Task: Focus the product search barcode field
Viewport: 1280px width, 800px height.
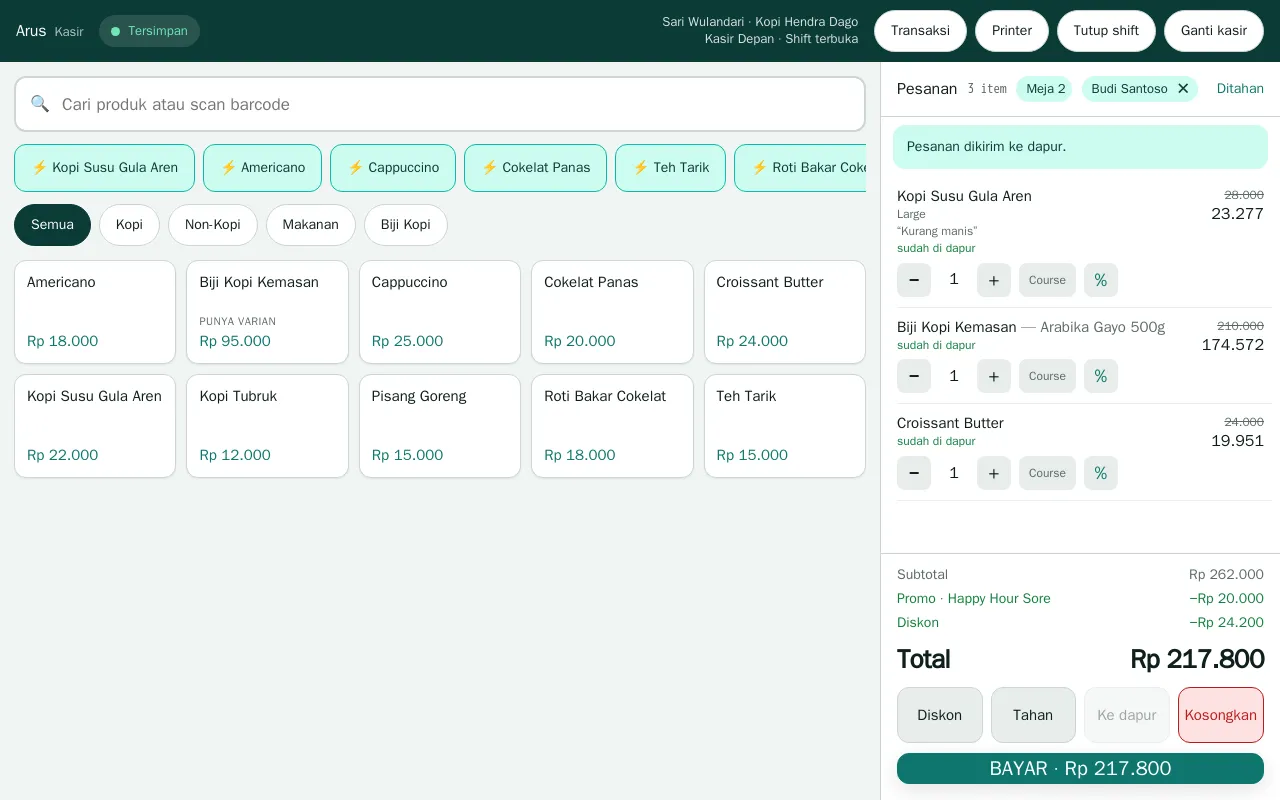Action: [x=440, y=104]
